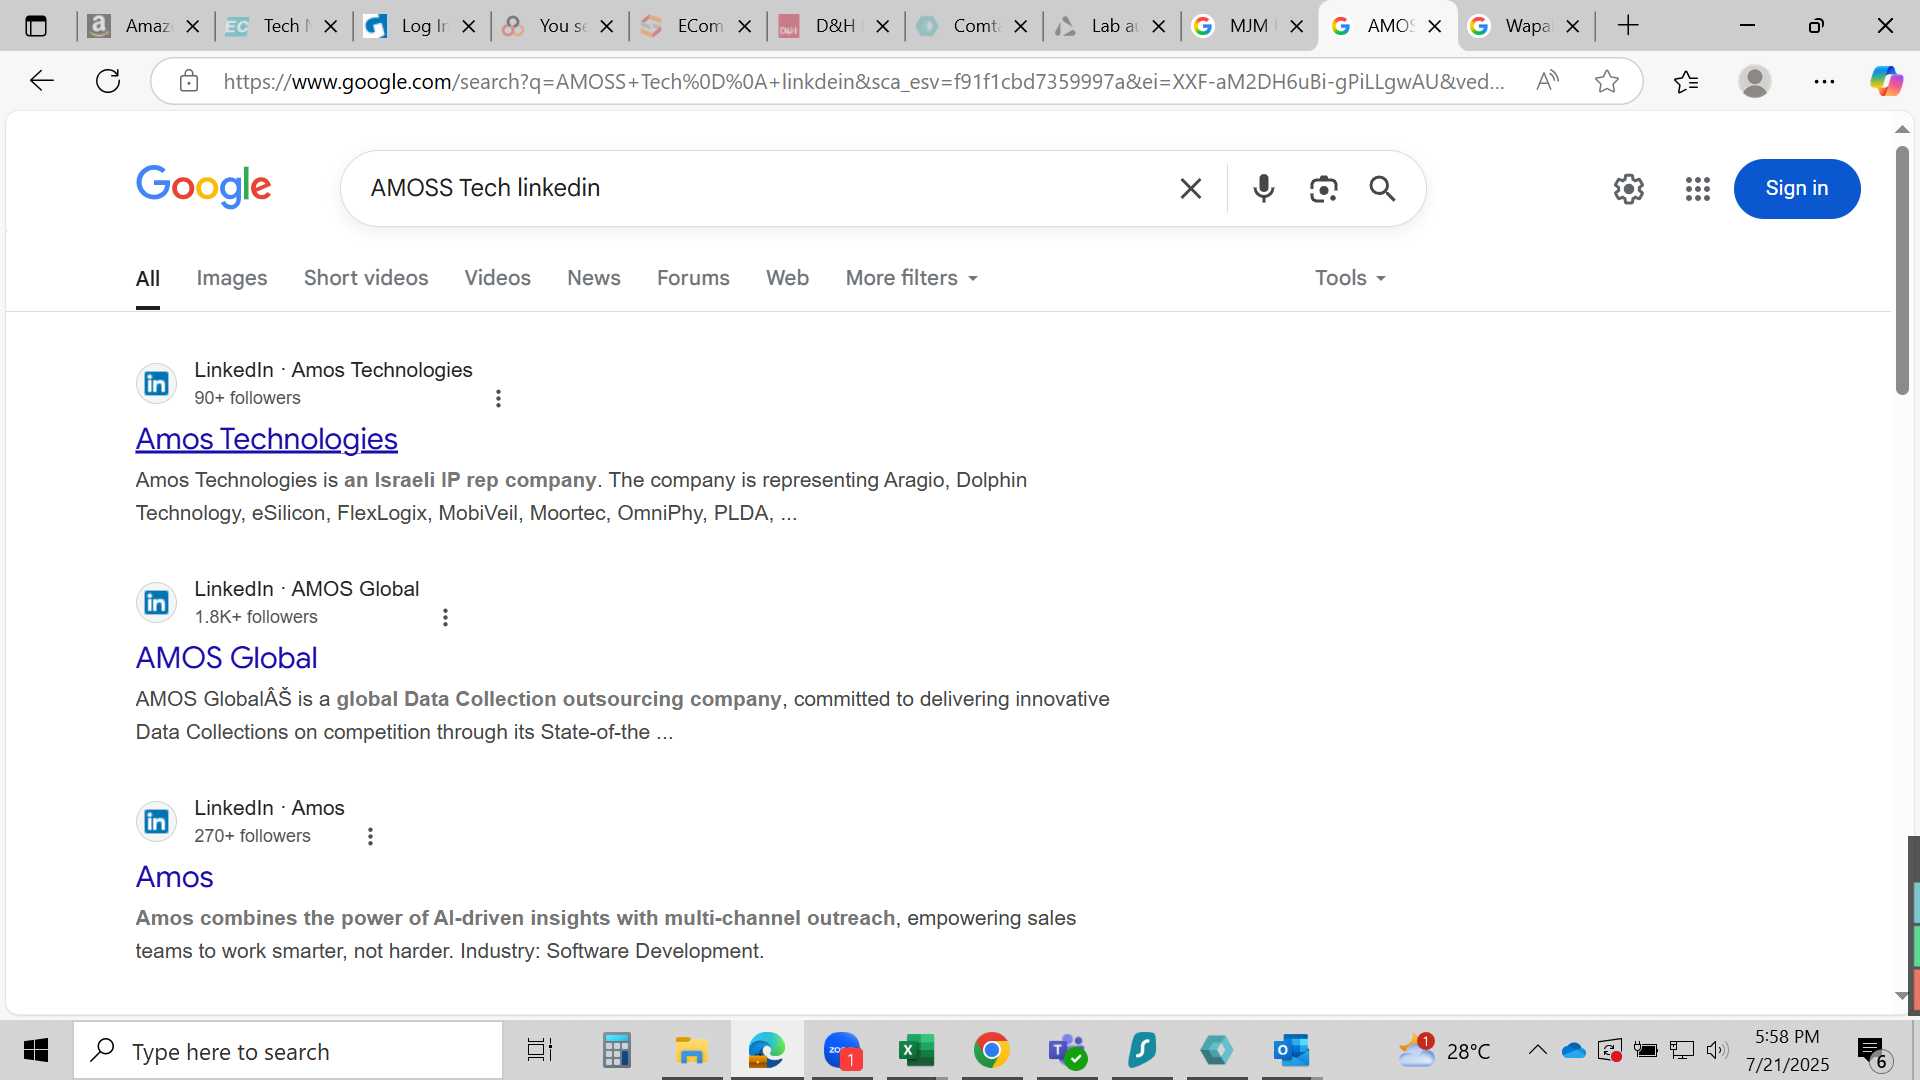1920x1080 pixels.
Task: Click the scrollbar down arrow
Action: coord(1902,996)
